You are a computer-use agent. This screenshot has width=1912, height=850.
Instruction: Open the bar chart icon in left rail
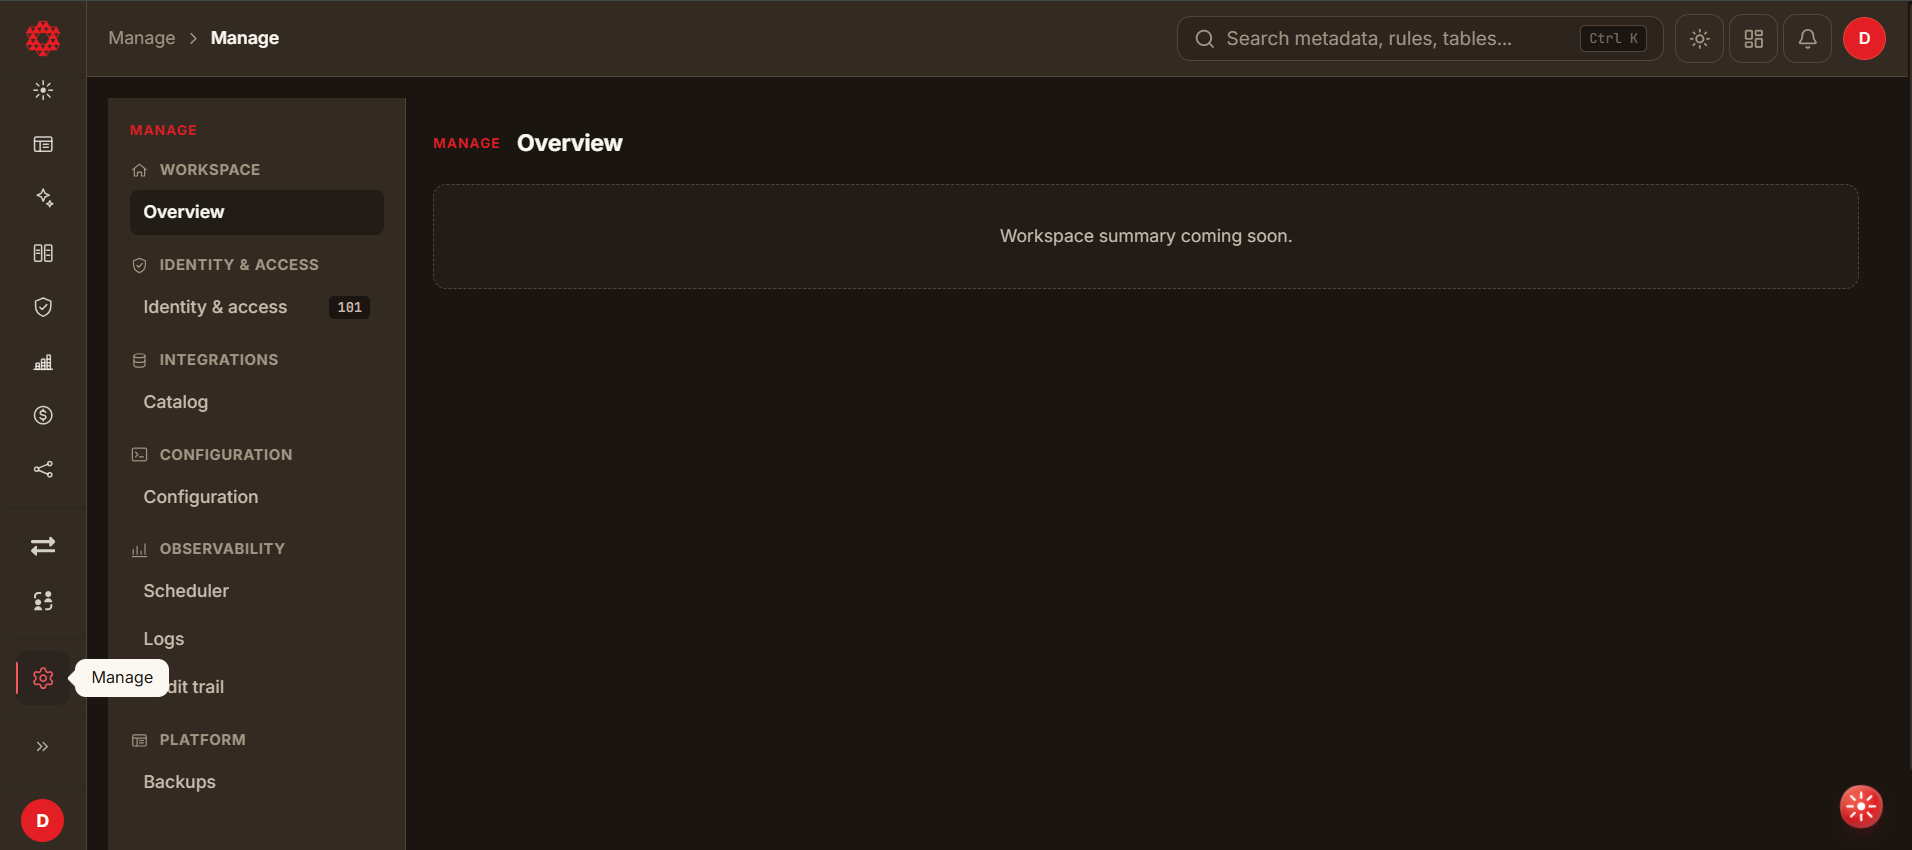(43, 361)
